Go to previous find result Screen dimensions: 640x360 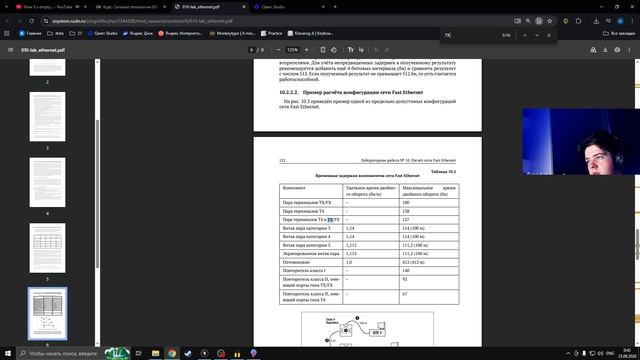pos(525,36)
